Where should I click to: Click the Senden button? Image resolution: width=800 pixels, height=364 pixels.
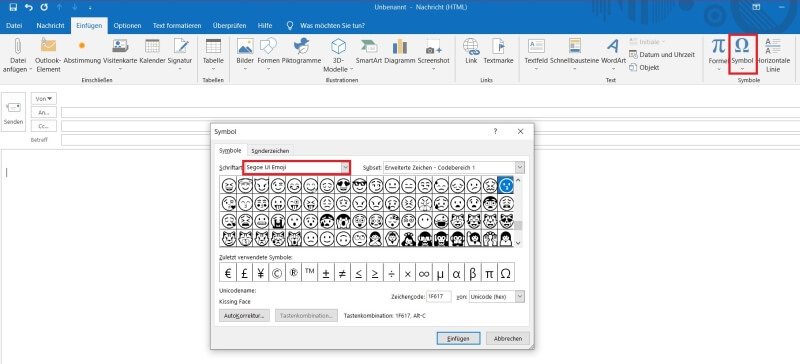click(x=14, y=112)
